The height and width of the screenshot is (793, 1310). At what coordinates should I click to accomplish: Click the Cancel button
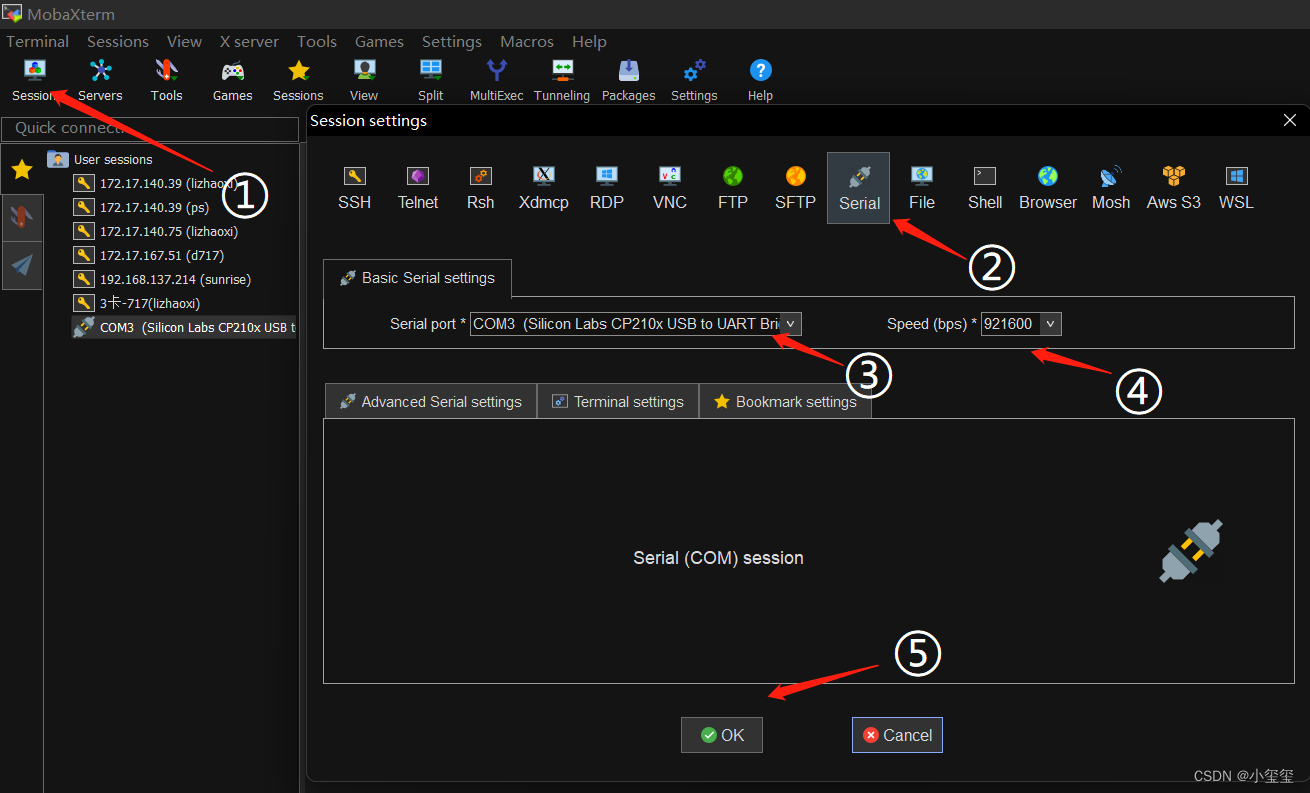(x=897, y=735)
